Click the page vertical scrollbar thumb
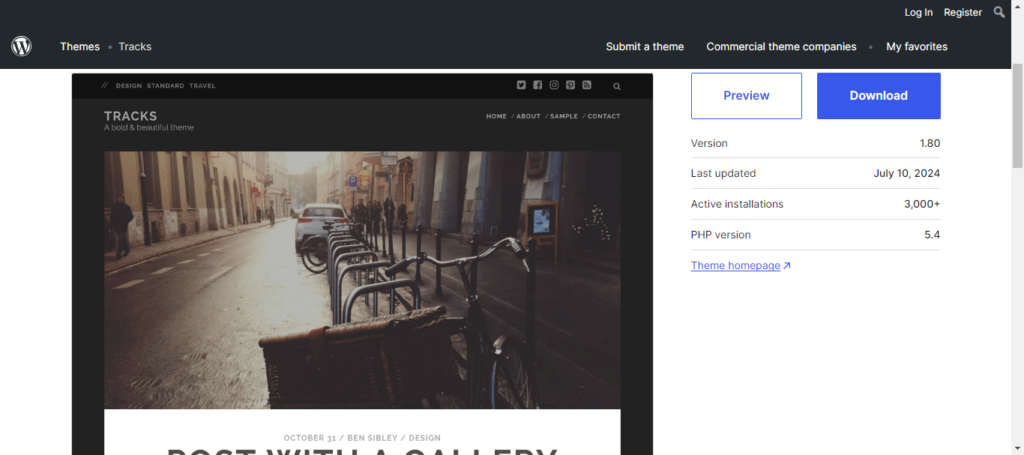The image size is (1024, 455). coord(1017,116)
